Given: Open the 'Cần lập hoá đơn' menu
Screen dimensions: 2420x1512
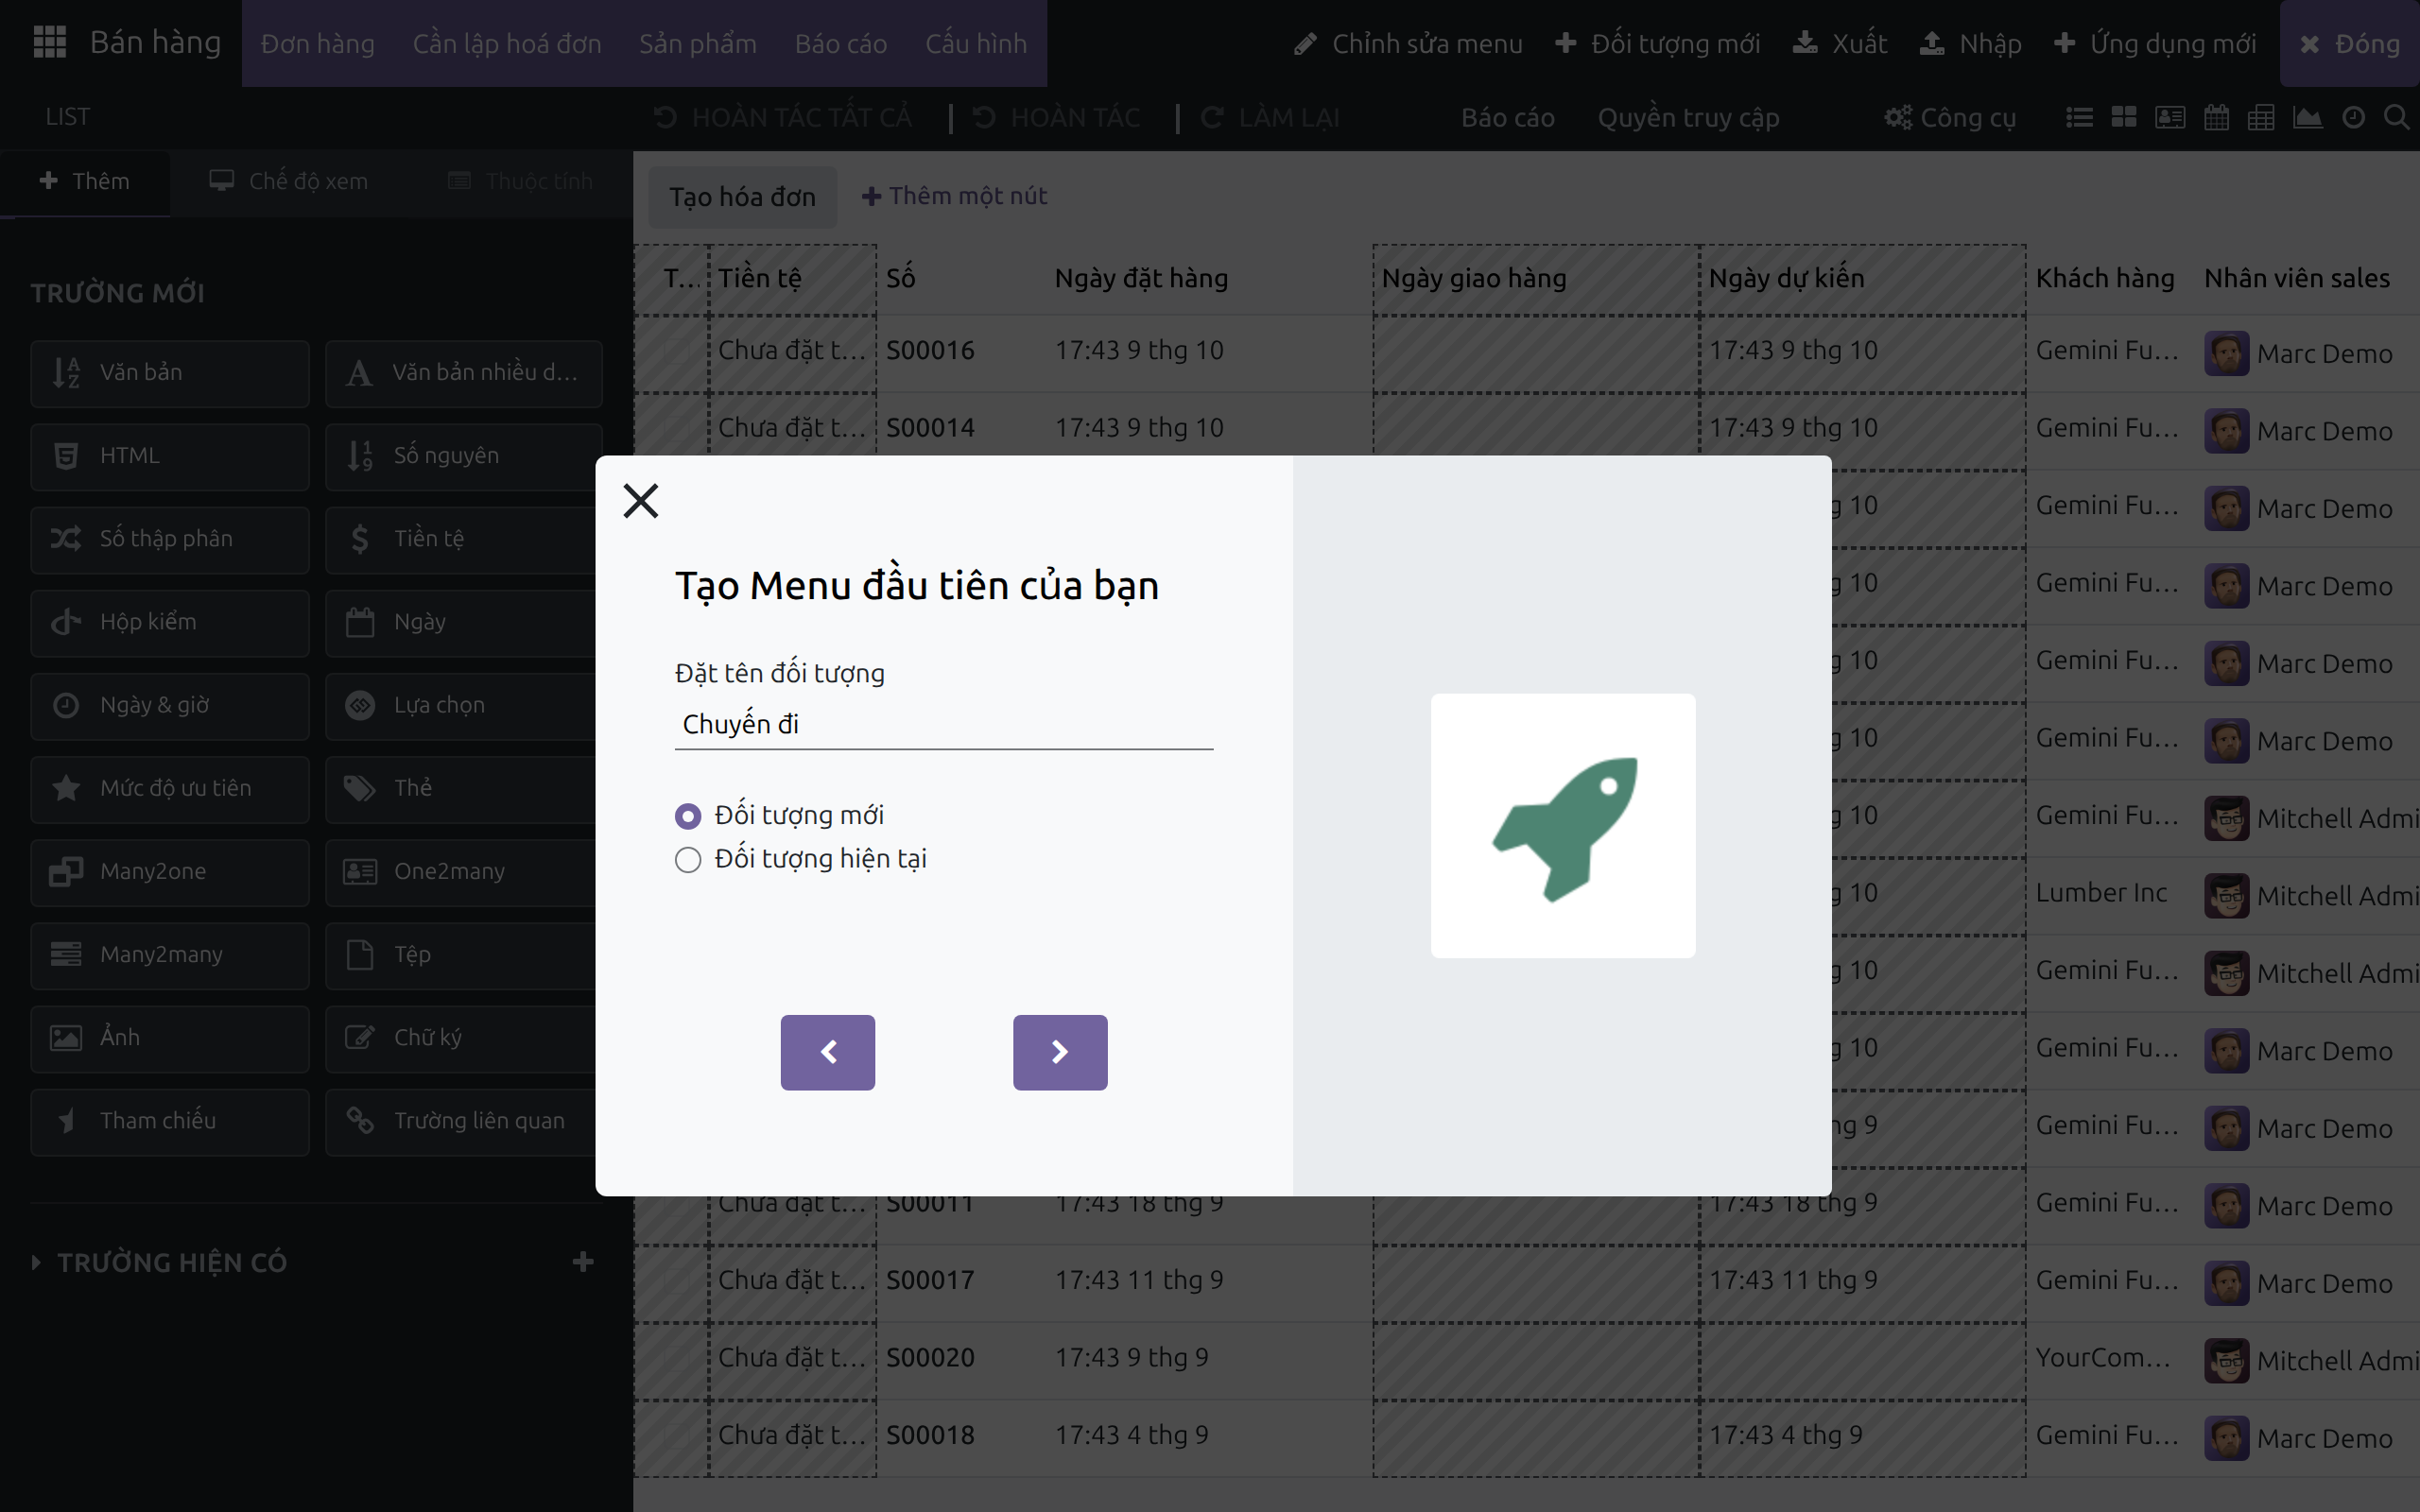Looking at the screenshot, I should pyautogui.click(x=507, y=43).
